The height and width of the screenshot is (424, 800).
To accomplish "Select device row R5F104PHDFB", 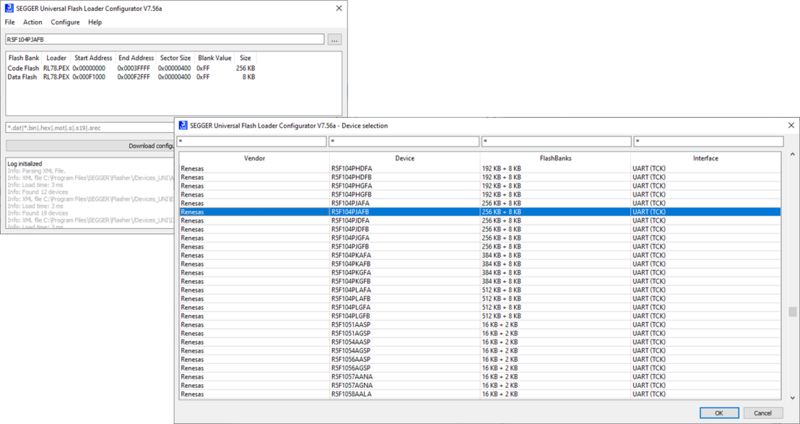I will (x=480, y=177).
